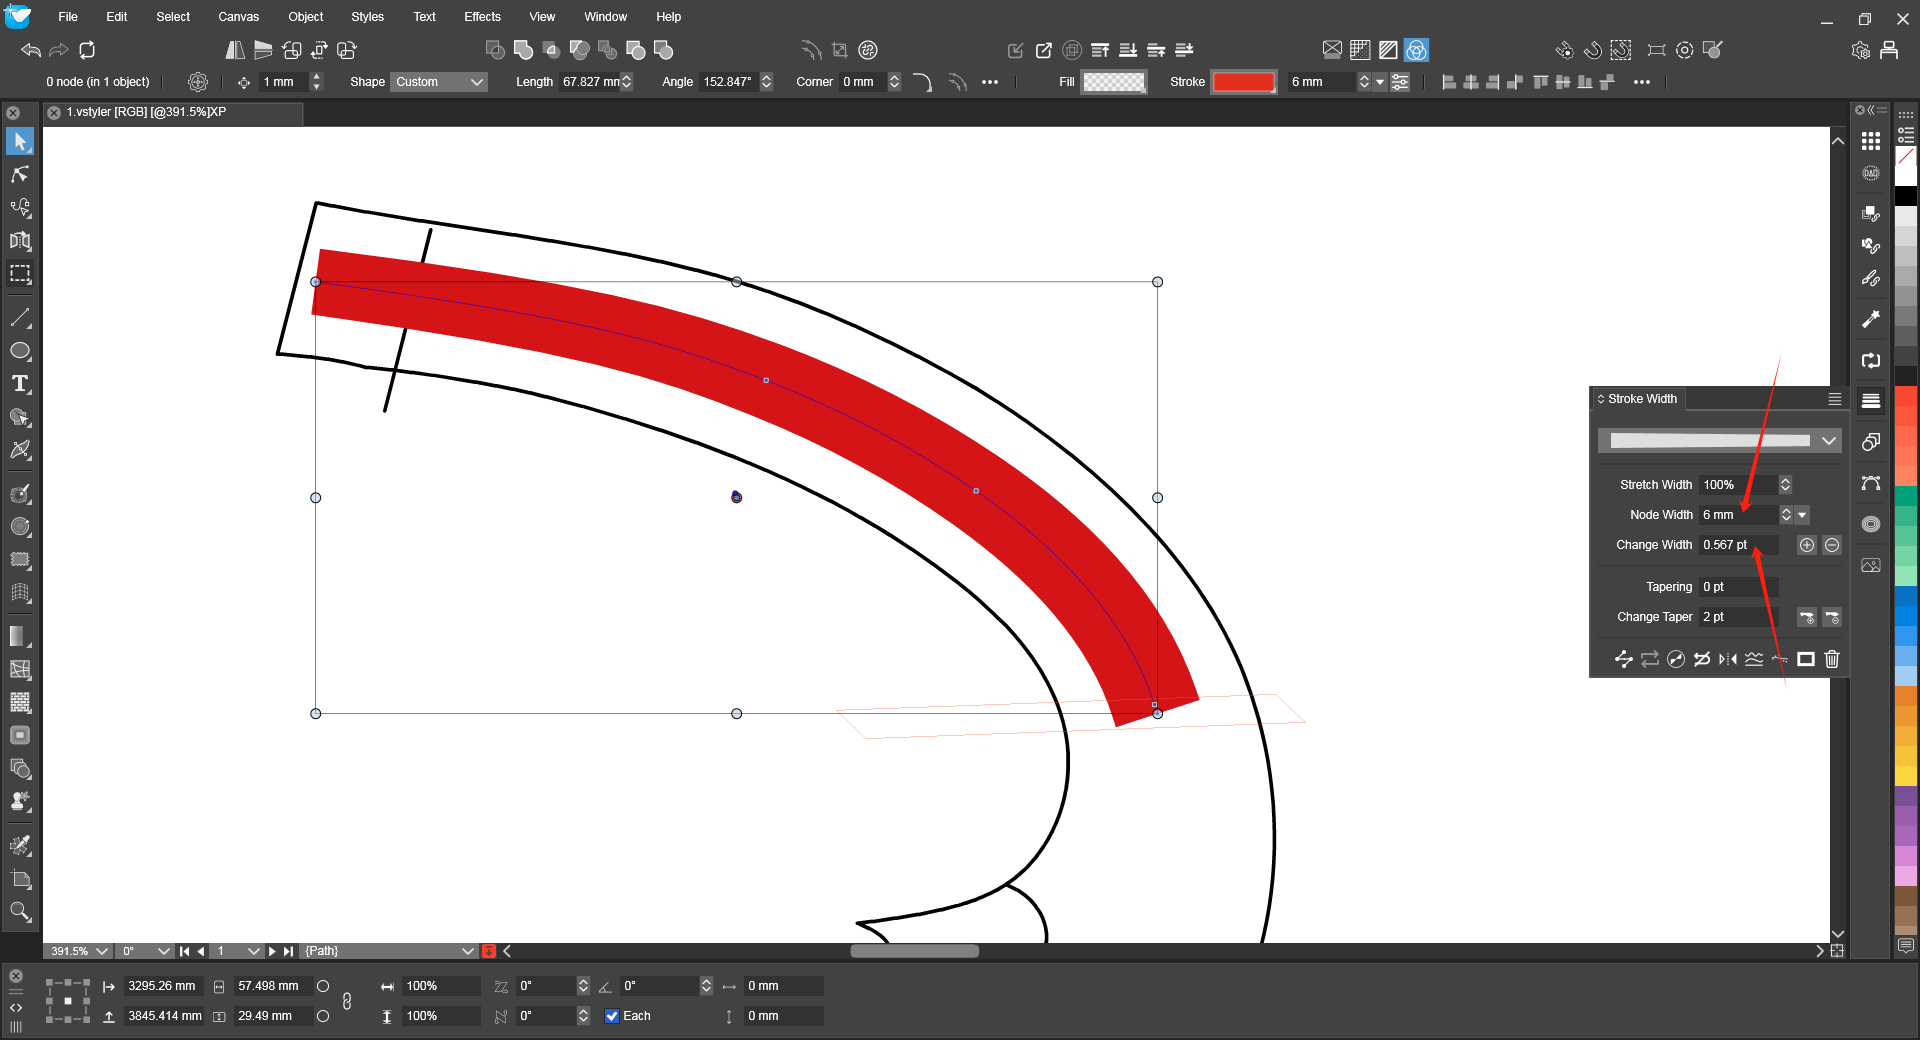This screenshot has height=1040, width=1920.
Task: Click the 1.vstyler document tab
Action: click(146, 112)
